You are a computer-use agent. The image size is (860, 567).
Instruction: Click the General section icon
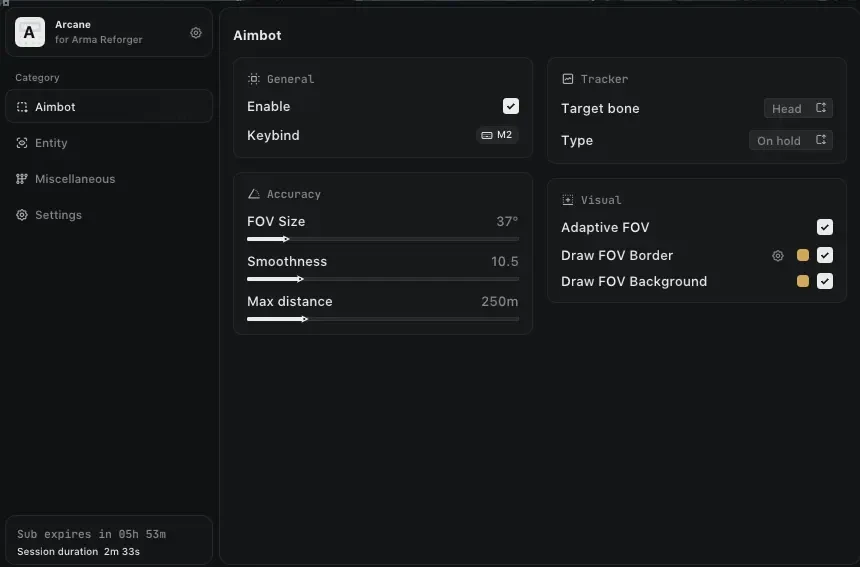click(253, 79)
